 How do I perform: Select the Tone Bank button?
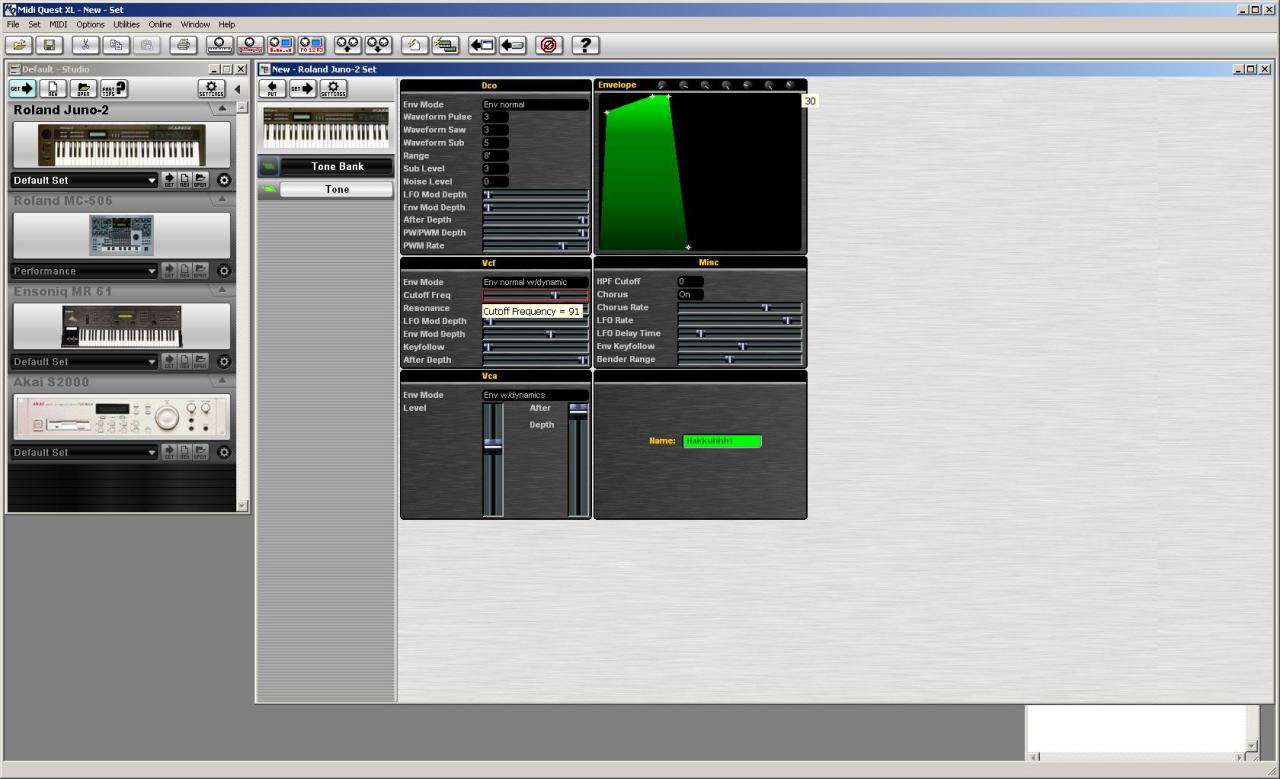(337, 166)
